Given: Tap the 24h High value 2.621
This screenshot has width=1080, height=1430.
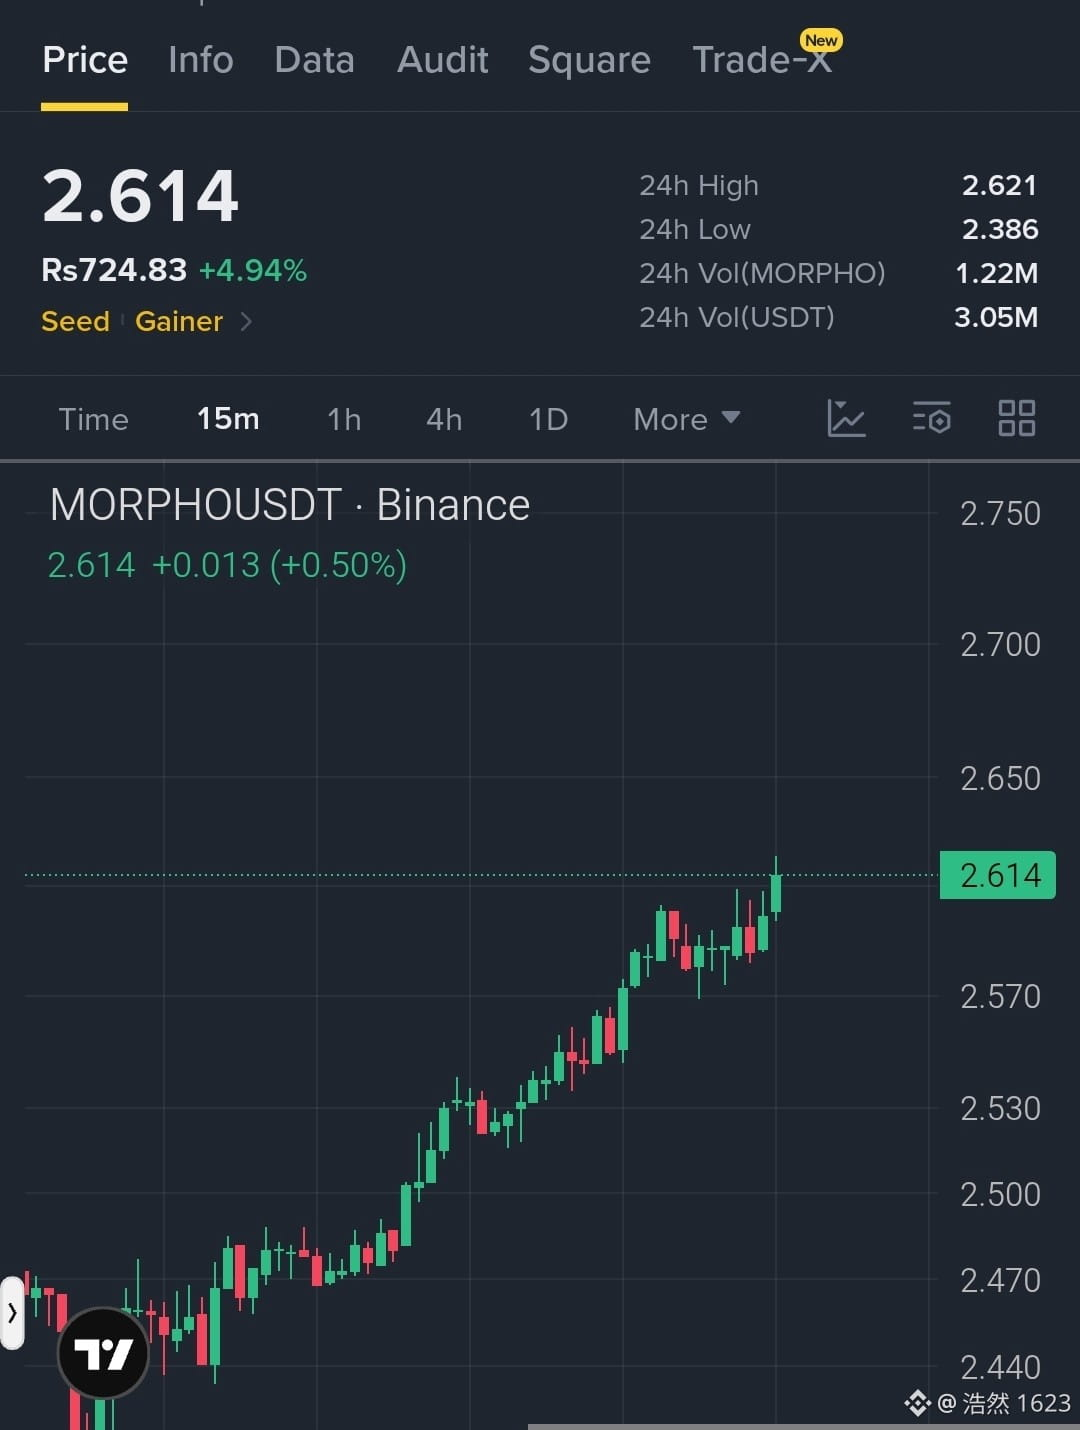Looking at the screenshot, I should [x=999, y=185].
